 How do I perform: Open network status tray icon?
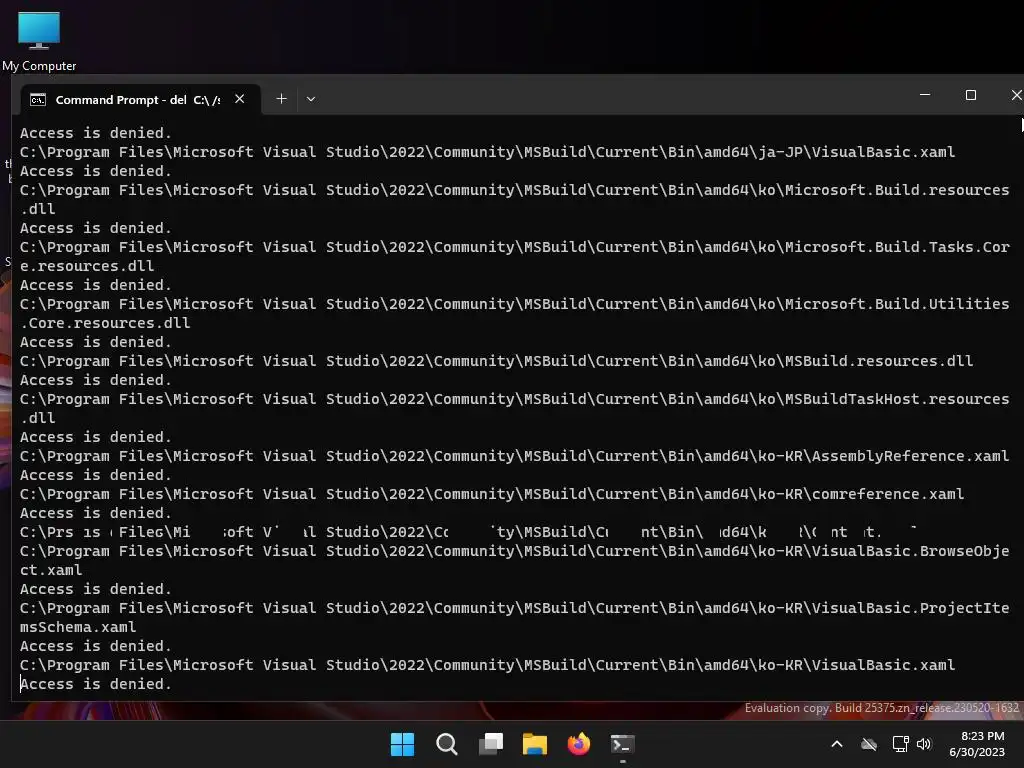click(901, 744)
